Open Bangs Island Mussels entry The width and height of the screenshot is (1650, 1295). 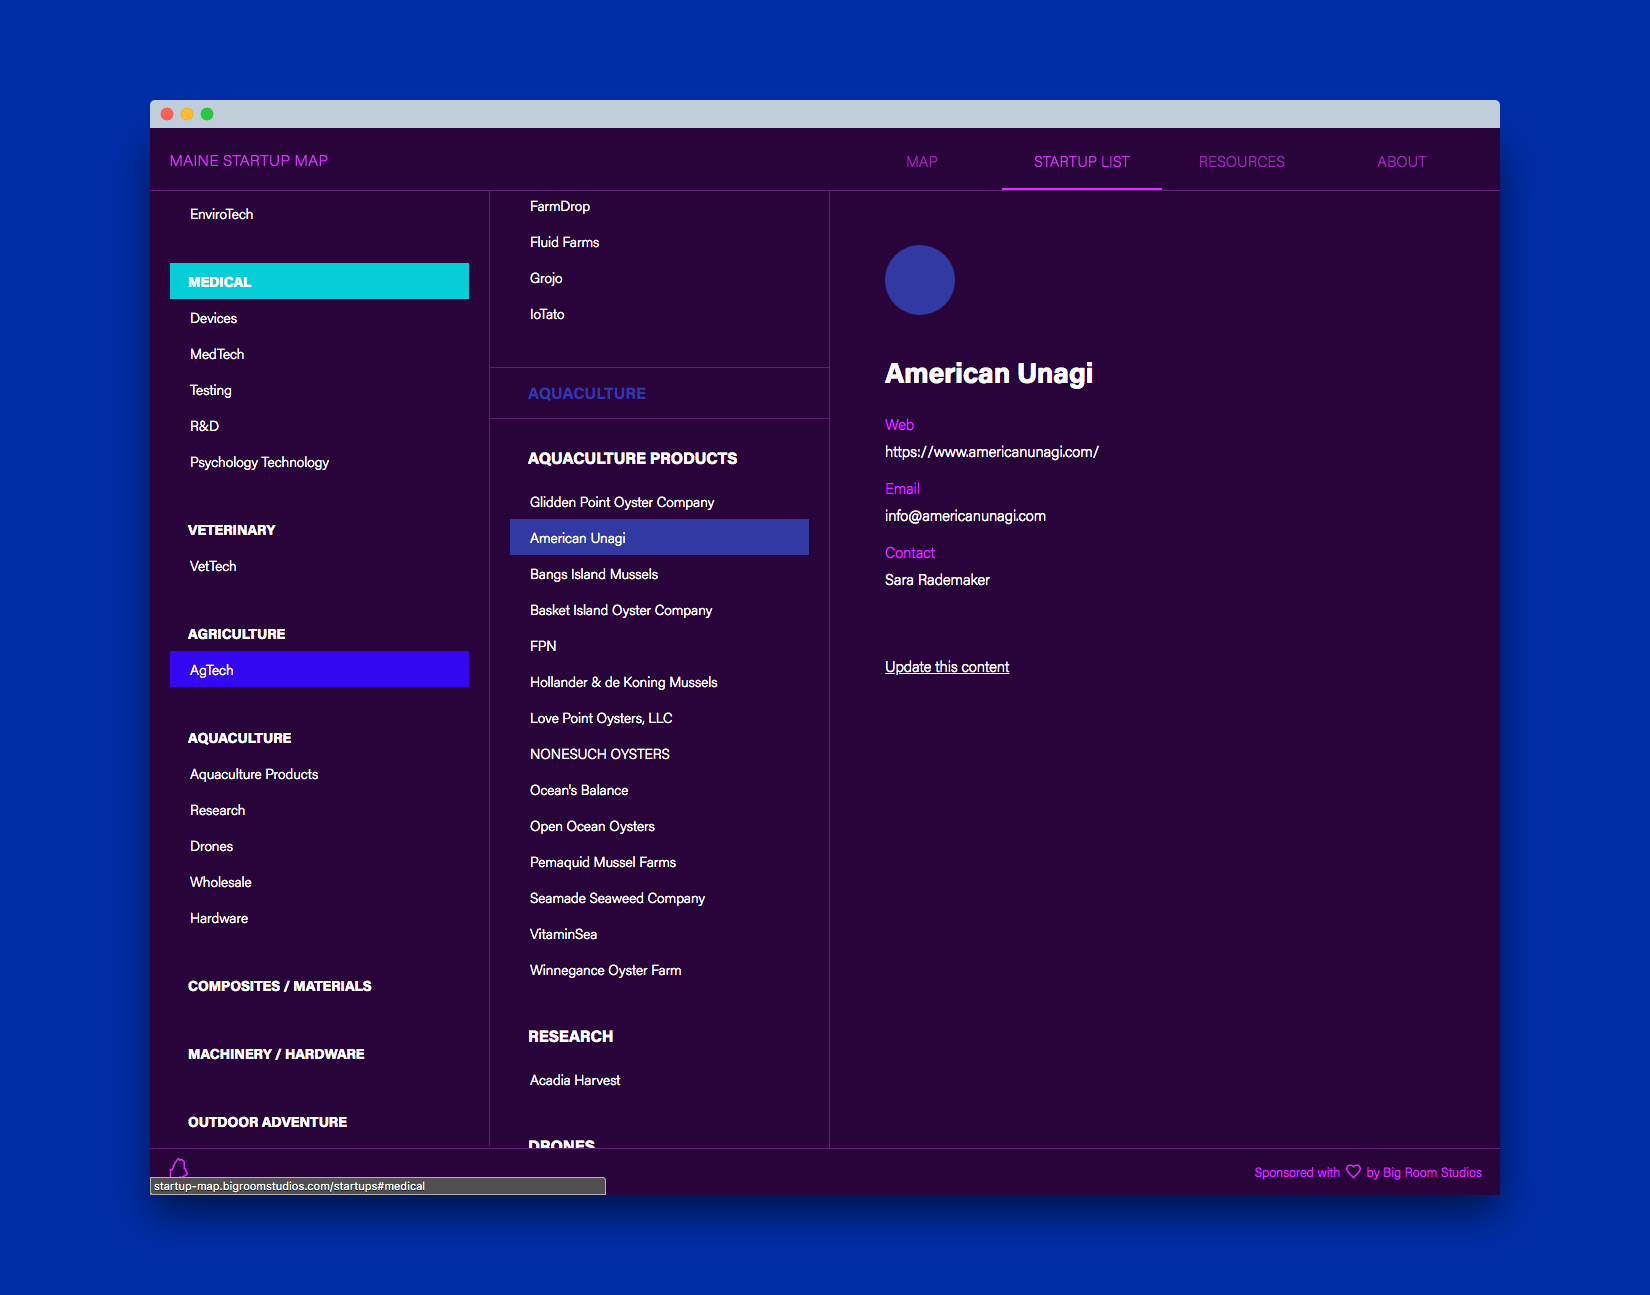point(594,574)
